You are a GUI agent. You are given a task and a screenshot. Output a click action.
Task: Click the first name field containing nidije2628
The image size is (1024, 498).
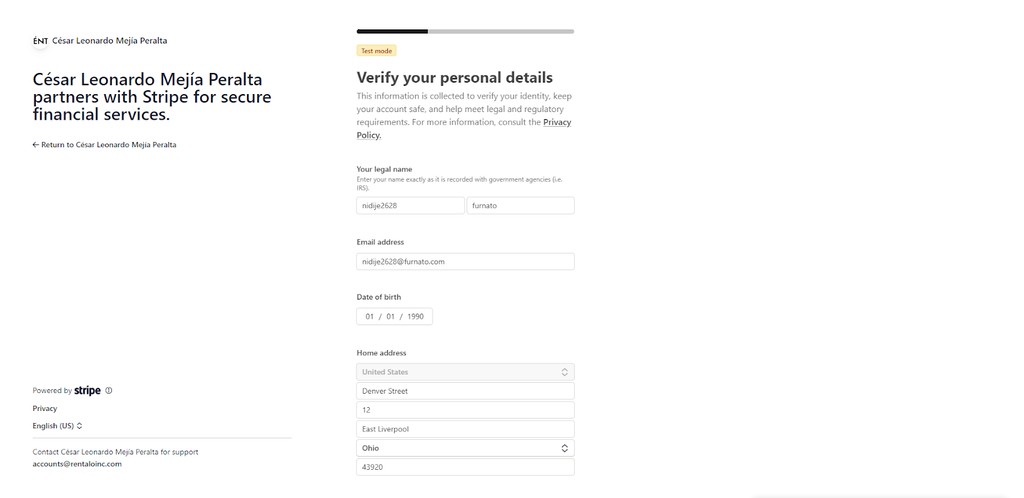pos(410,205)
